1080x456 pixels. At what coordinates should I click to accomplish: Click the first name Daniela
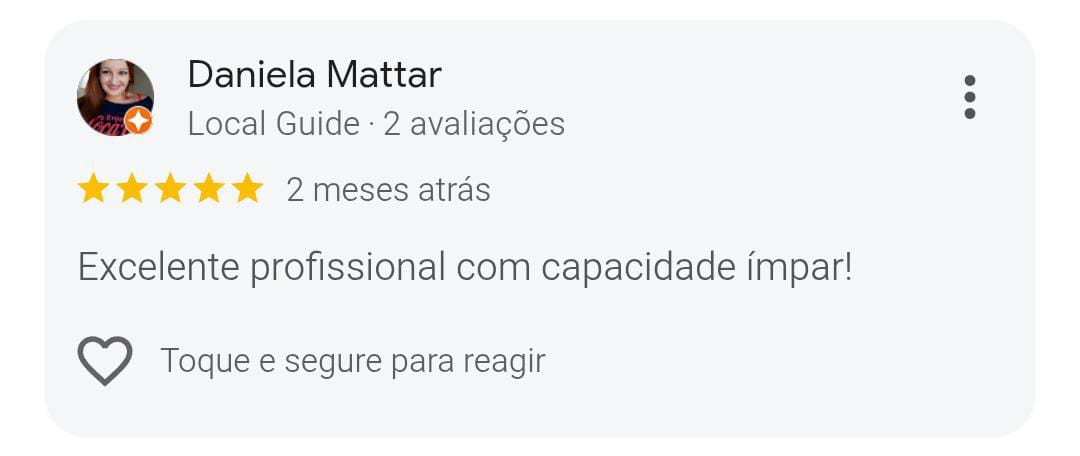pyautogui.click(x=251, y=74)
